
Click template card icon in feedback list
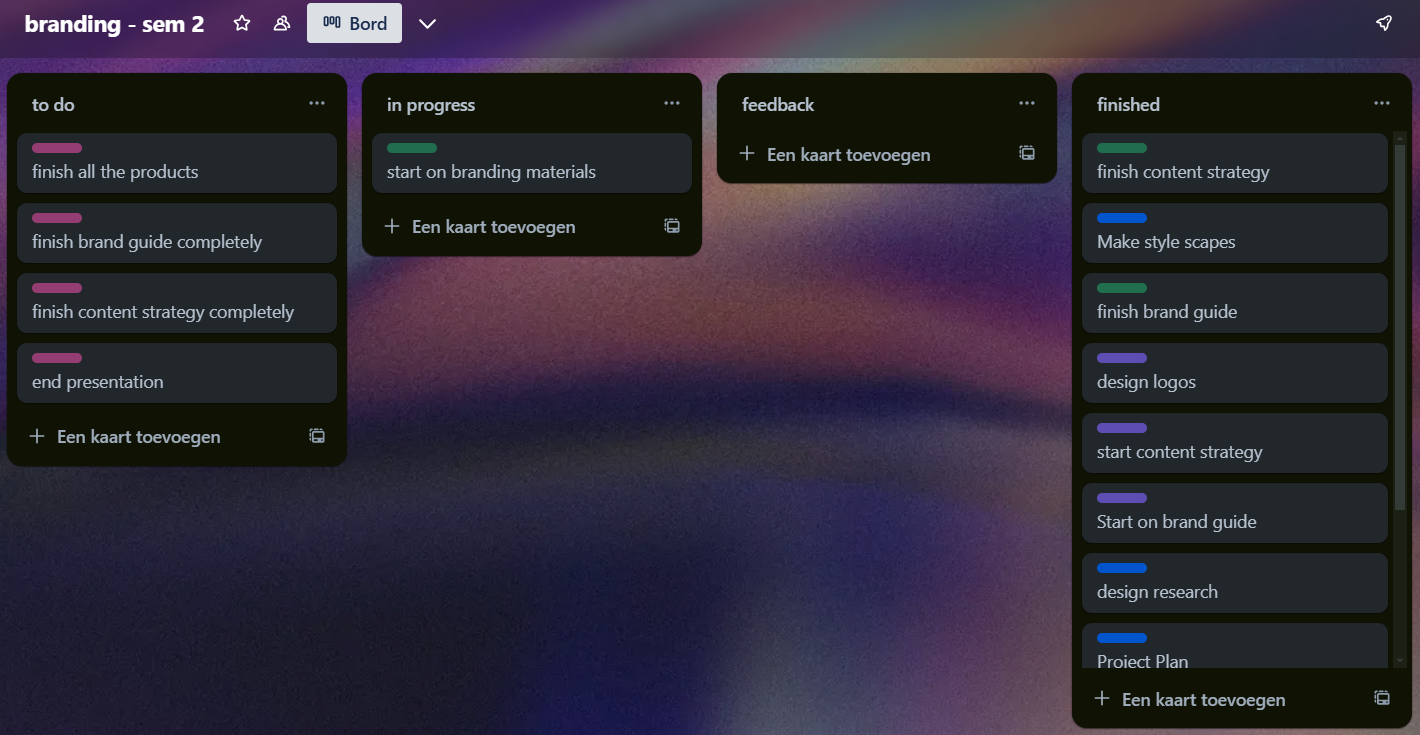point(1027,154)
